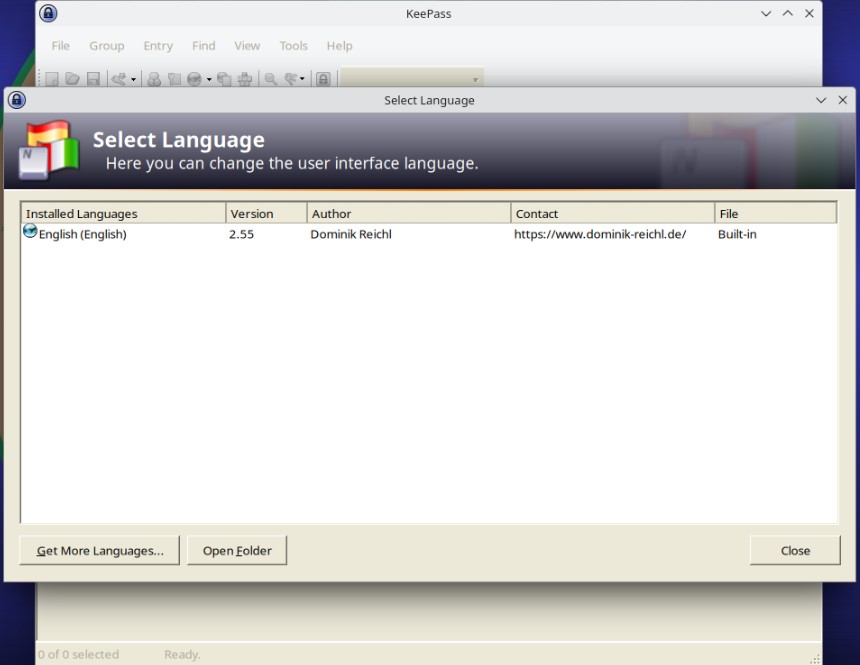The image size is (860, 665).
Task: Click the Select Language dialog lock icon
Action: click(17, 100)
